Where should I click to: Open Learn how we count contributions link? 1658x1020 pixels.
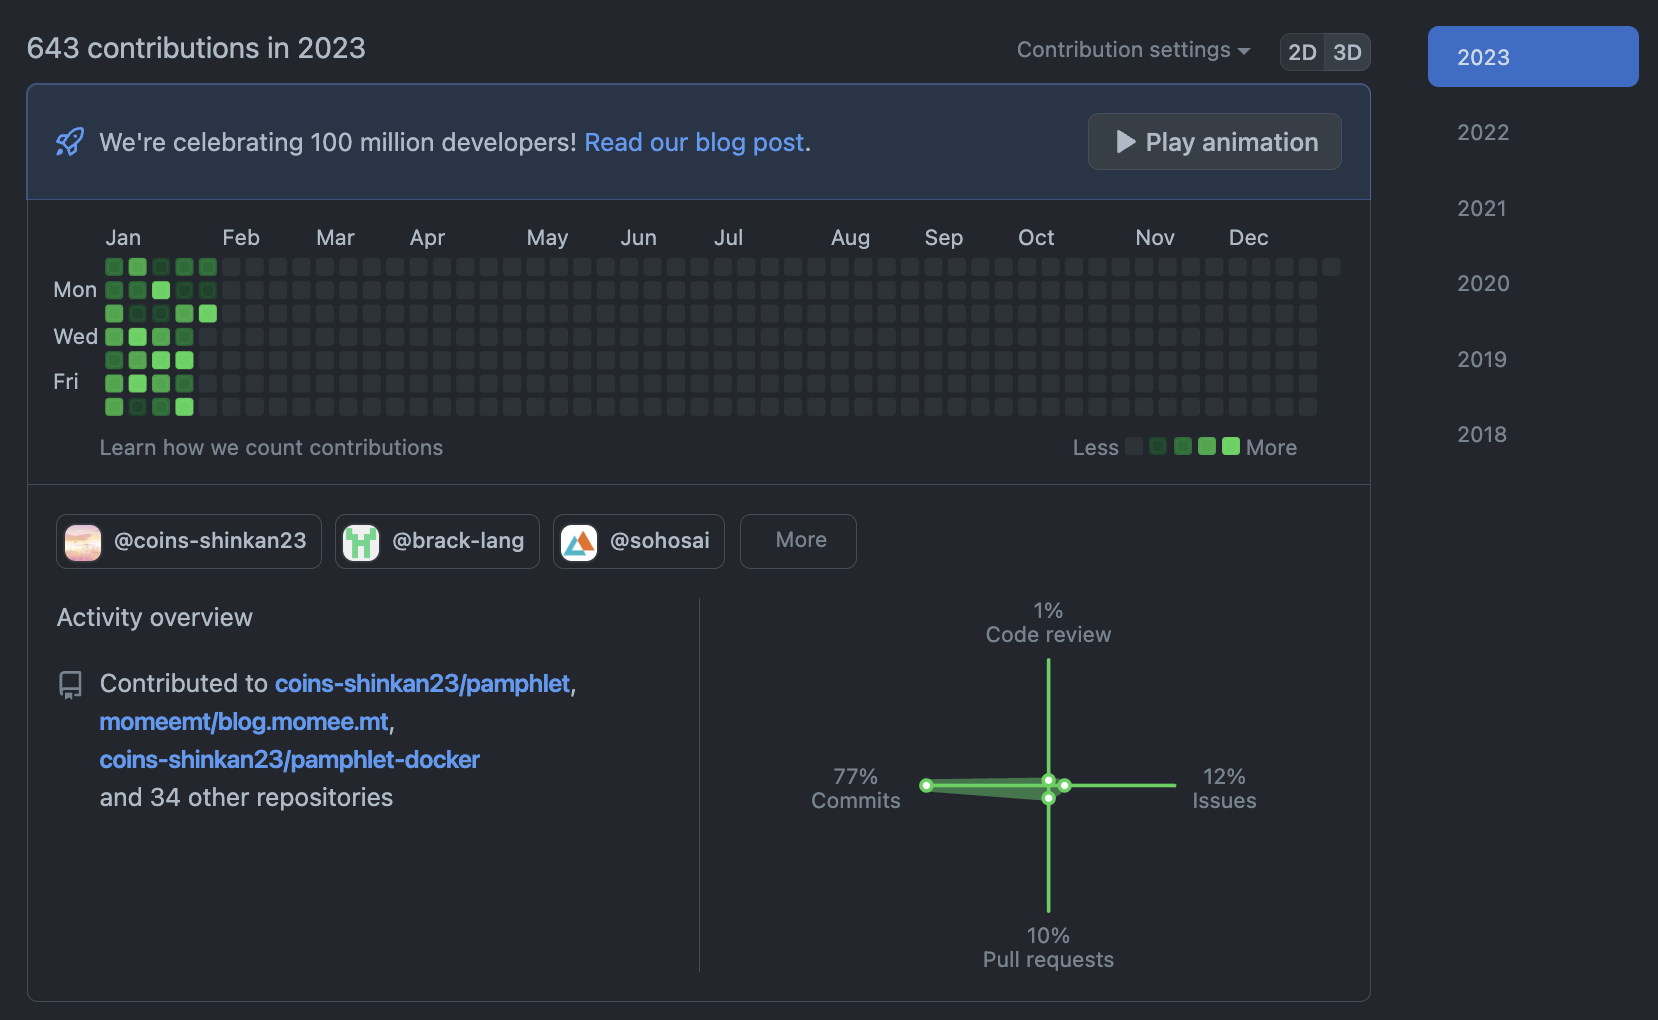[x=271, y=447]
